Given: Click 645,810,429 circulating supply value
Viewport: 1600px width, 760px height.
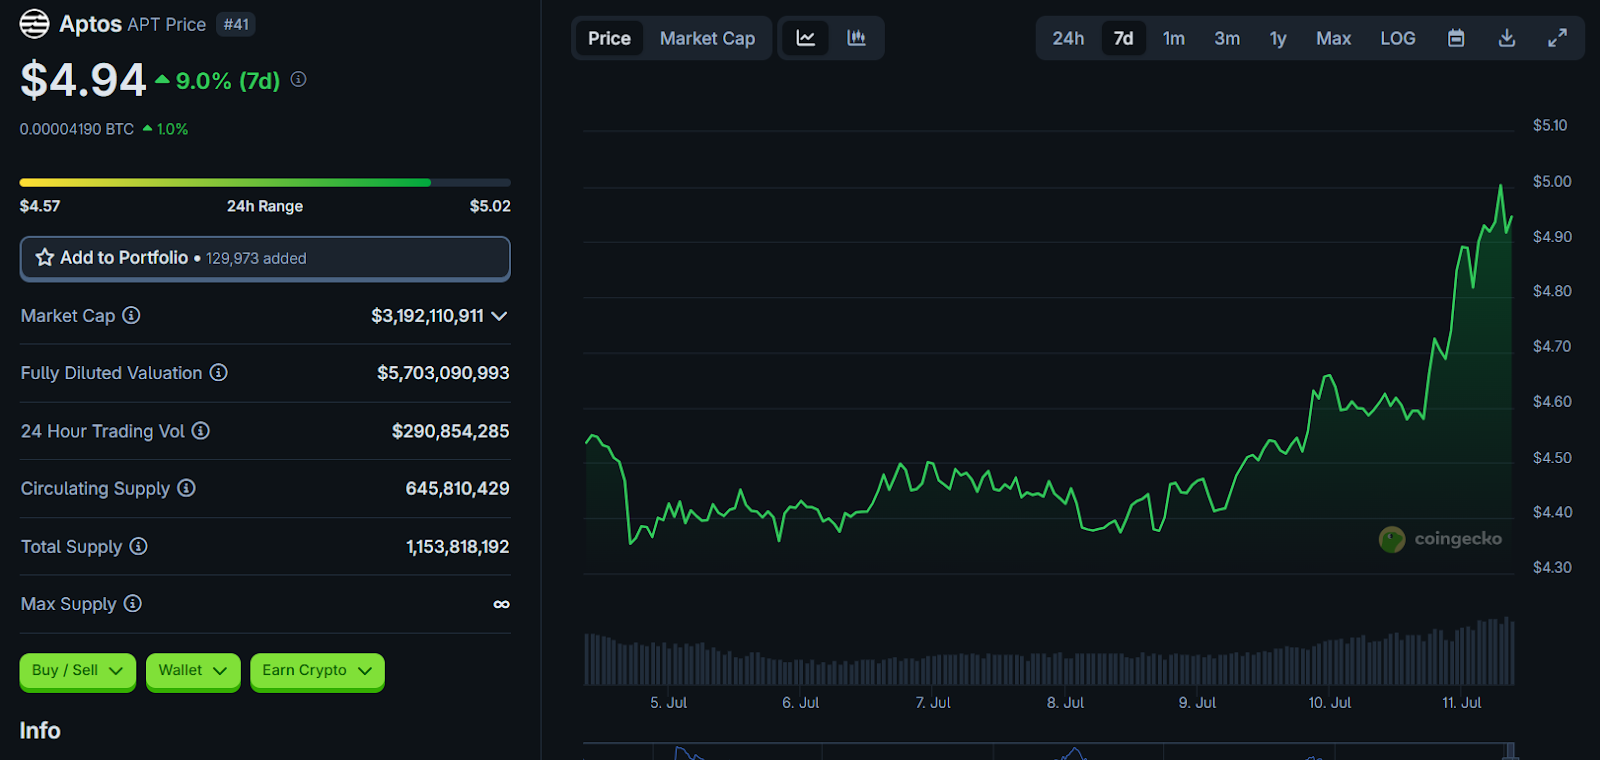Looking at the screenshot, I should [457, 488].
